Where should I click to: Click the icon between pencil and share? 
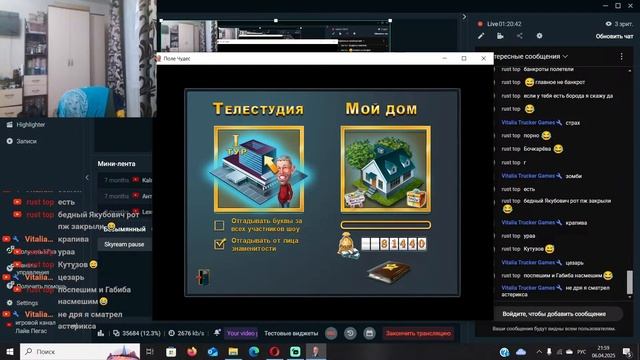pyautogui.click(x=500, y=36)
